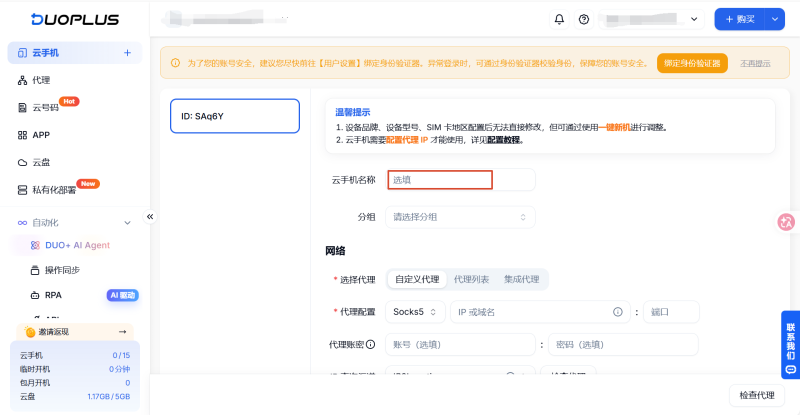This screenshot has height=415, width=800.
Task: Click the 代理 network icon
Action: [x=22, y=80]
